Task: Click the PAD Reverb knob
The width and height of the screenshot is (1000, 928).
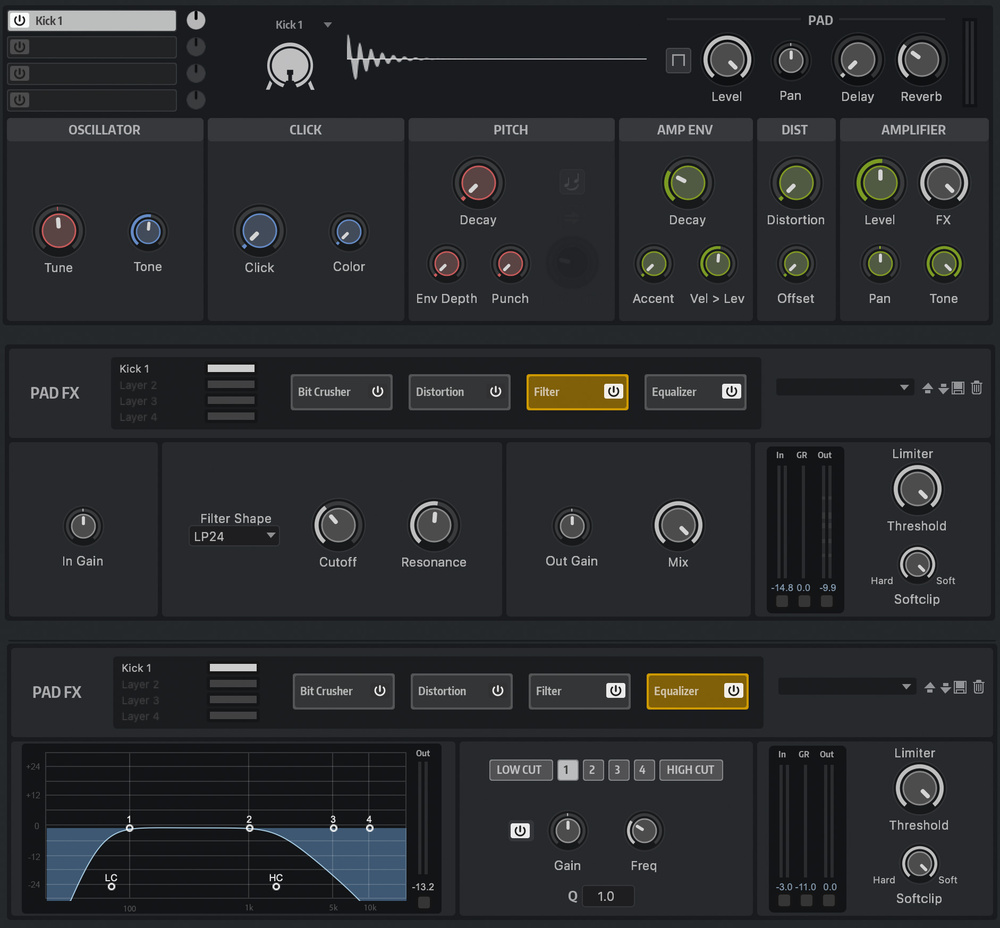Action: click(x=921, y=60)
